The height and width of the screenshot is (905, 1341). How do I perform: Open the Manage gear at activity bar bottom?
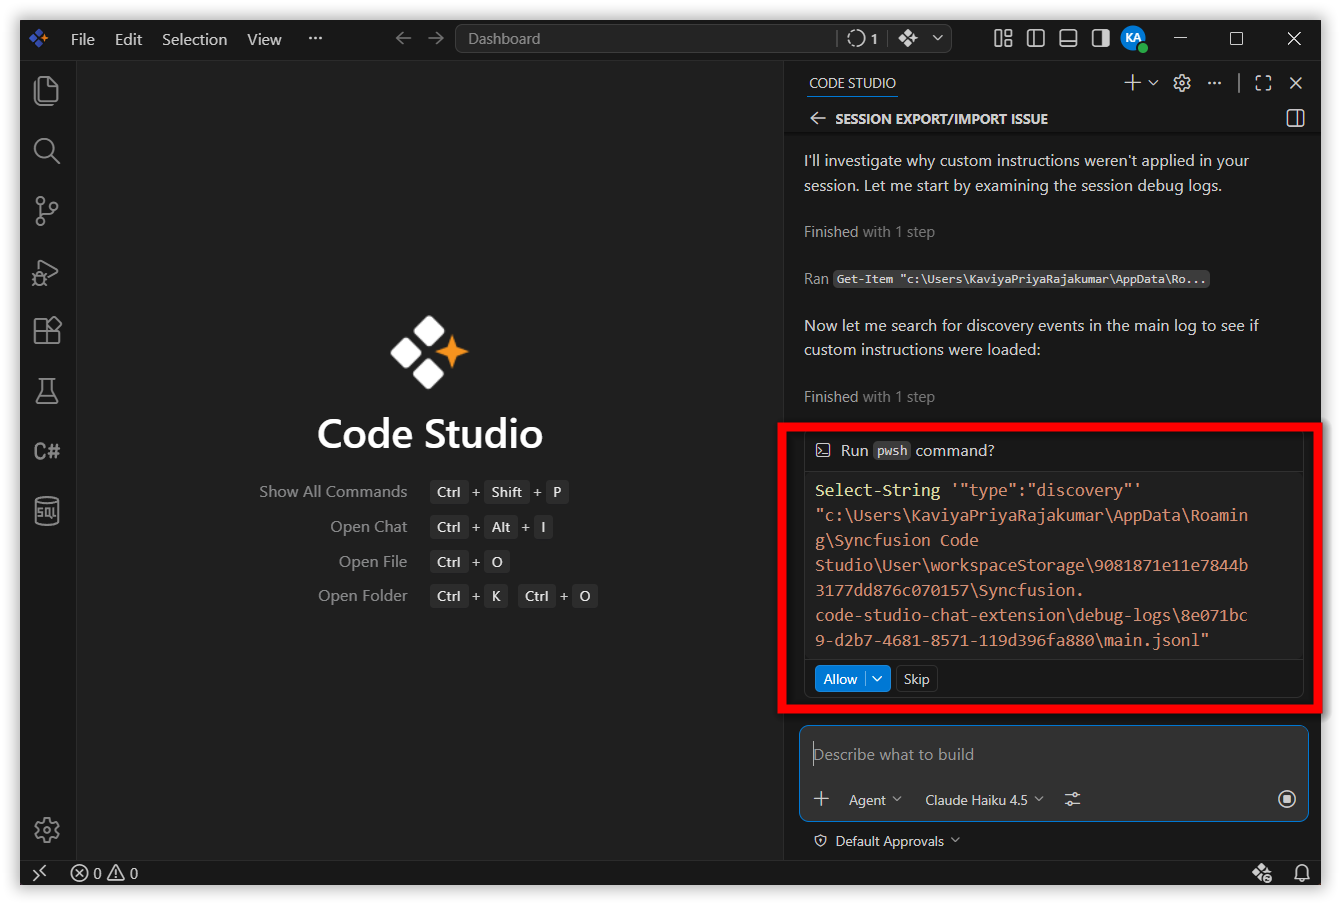click(x=47, y=830)
